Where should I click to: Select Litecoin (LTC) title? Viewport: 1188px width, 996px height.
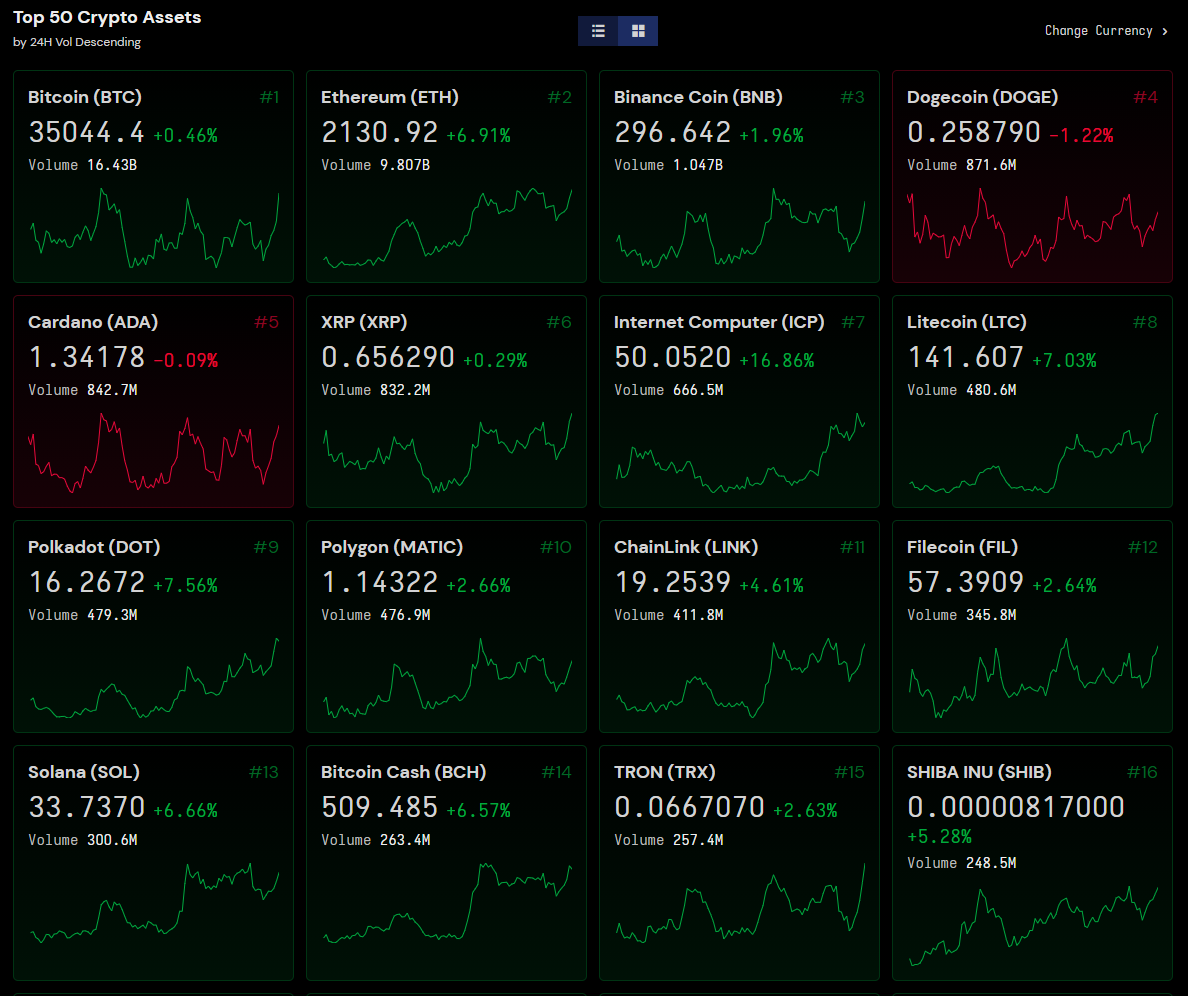(966, 322)
